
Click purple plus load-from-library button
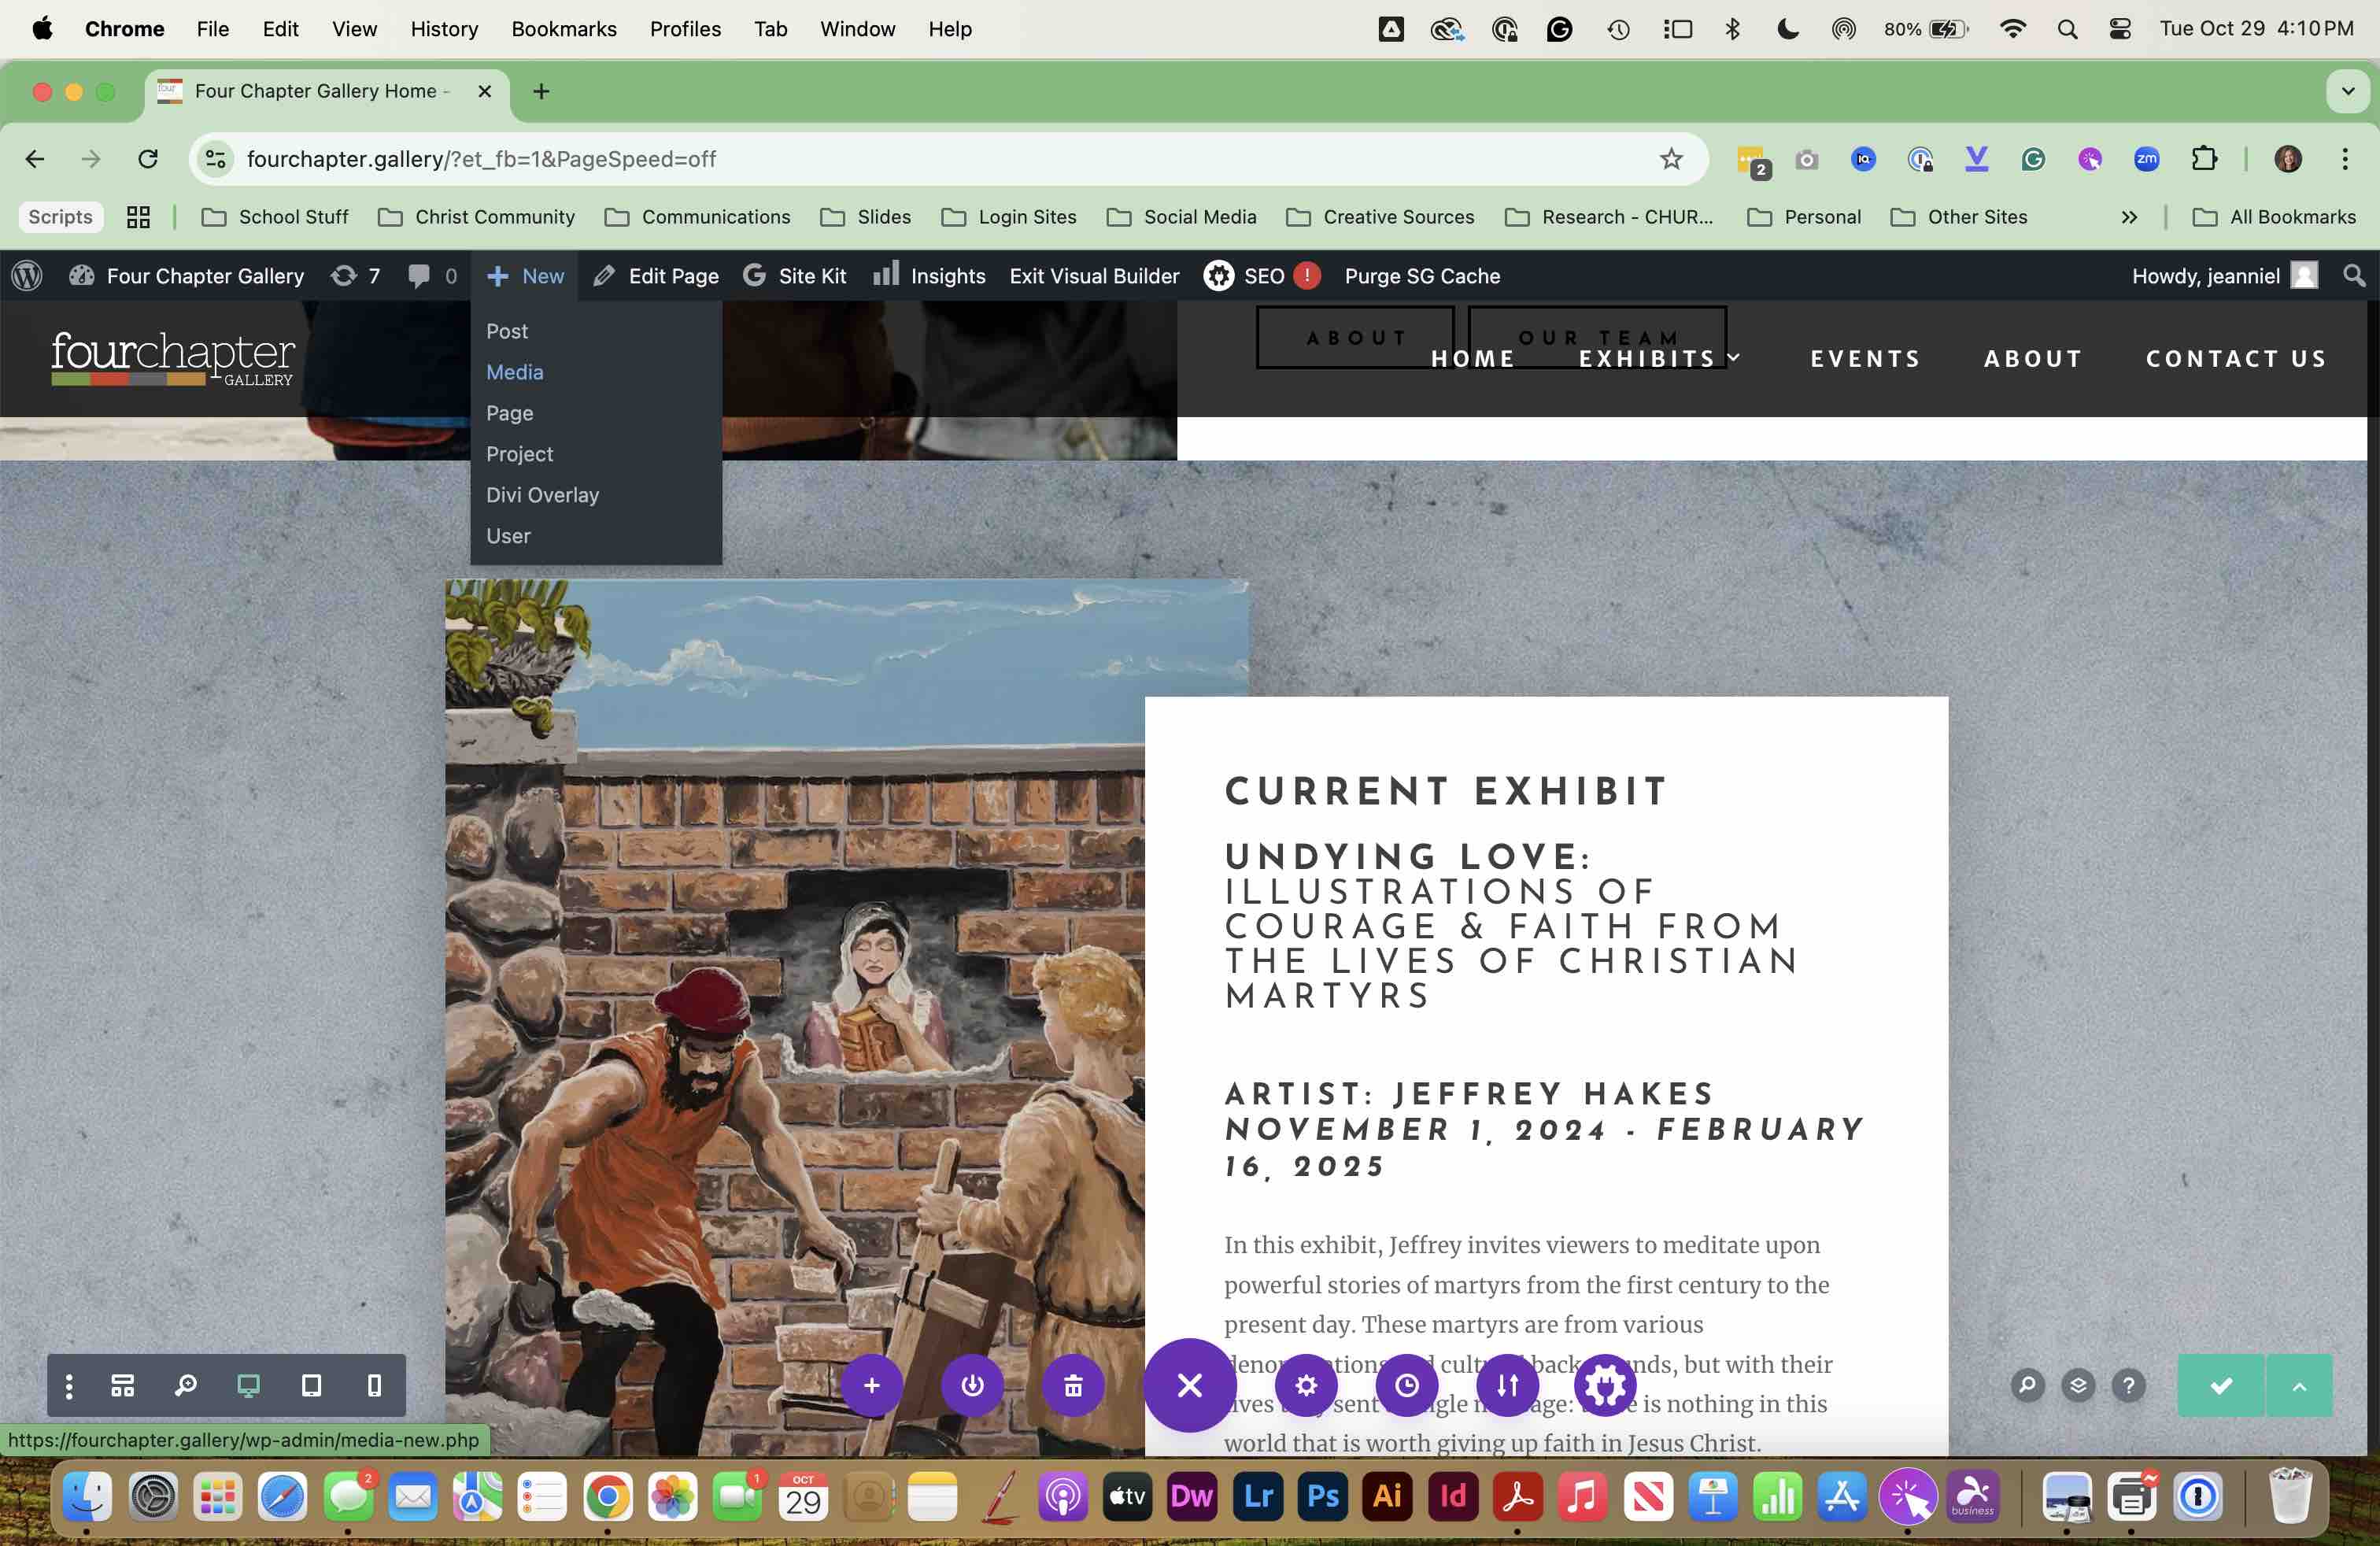tap(872, 1386)
